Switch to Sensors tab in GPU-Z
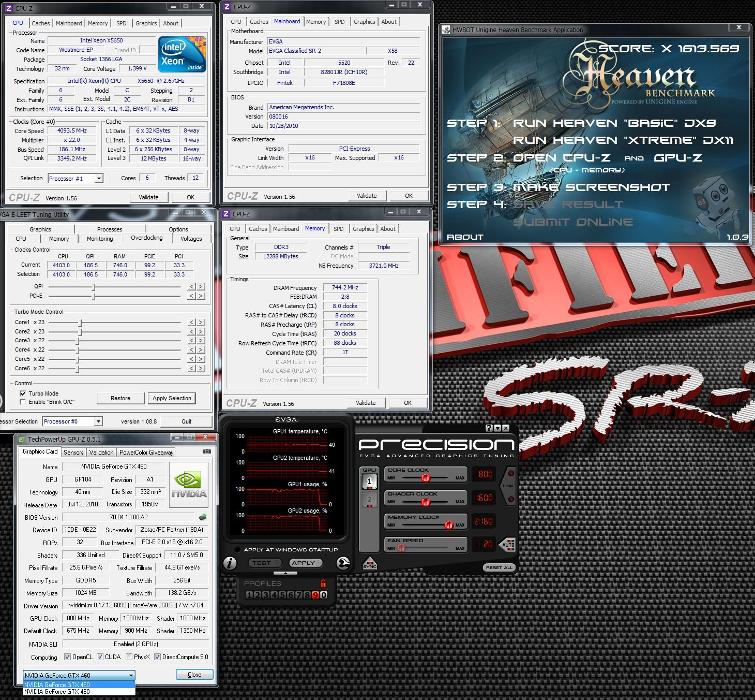The height and width of the screenshot is (700, 755). [73, 452]
